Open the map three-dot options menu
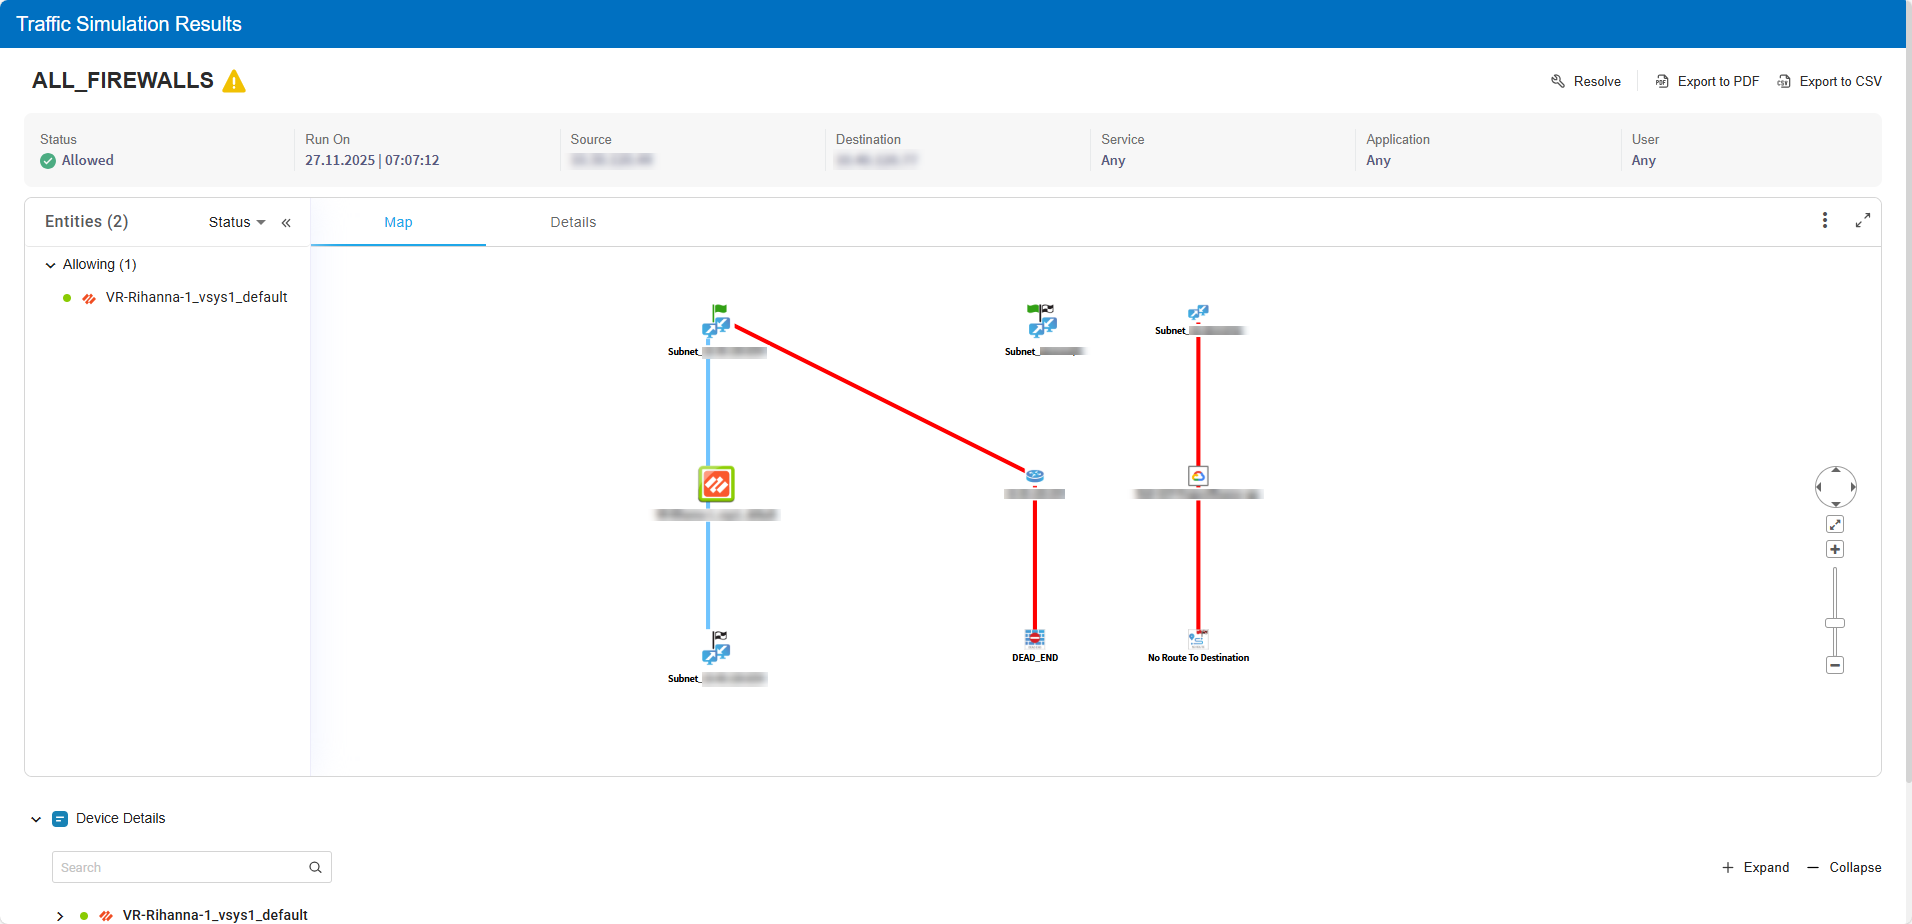Image resolution: width=1912 pixels, height=924 pixels. 1824,220
